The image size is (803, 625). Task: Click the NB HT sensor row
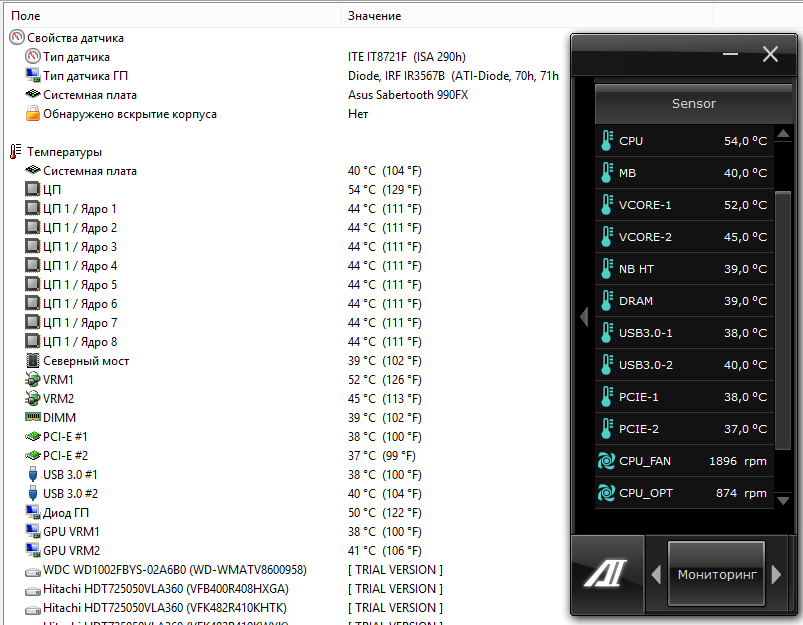point(684,268)
